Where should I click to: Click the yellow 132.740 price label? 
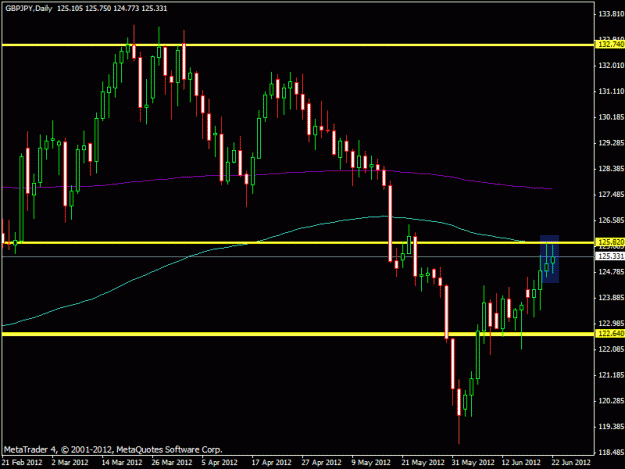(610, 44)
